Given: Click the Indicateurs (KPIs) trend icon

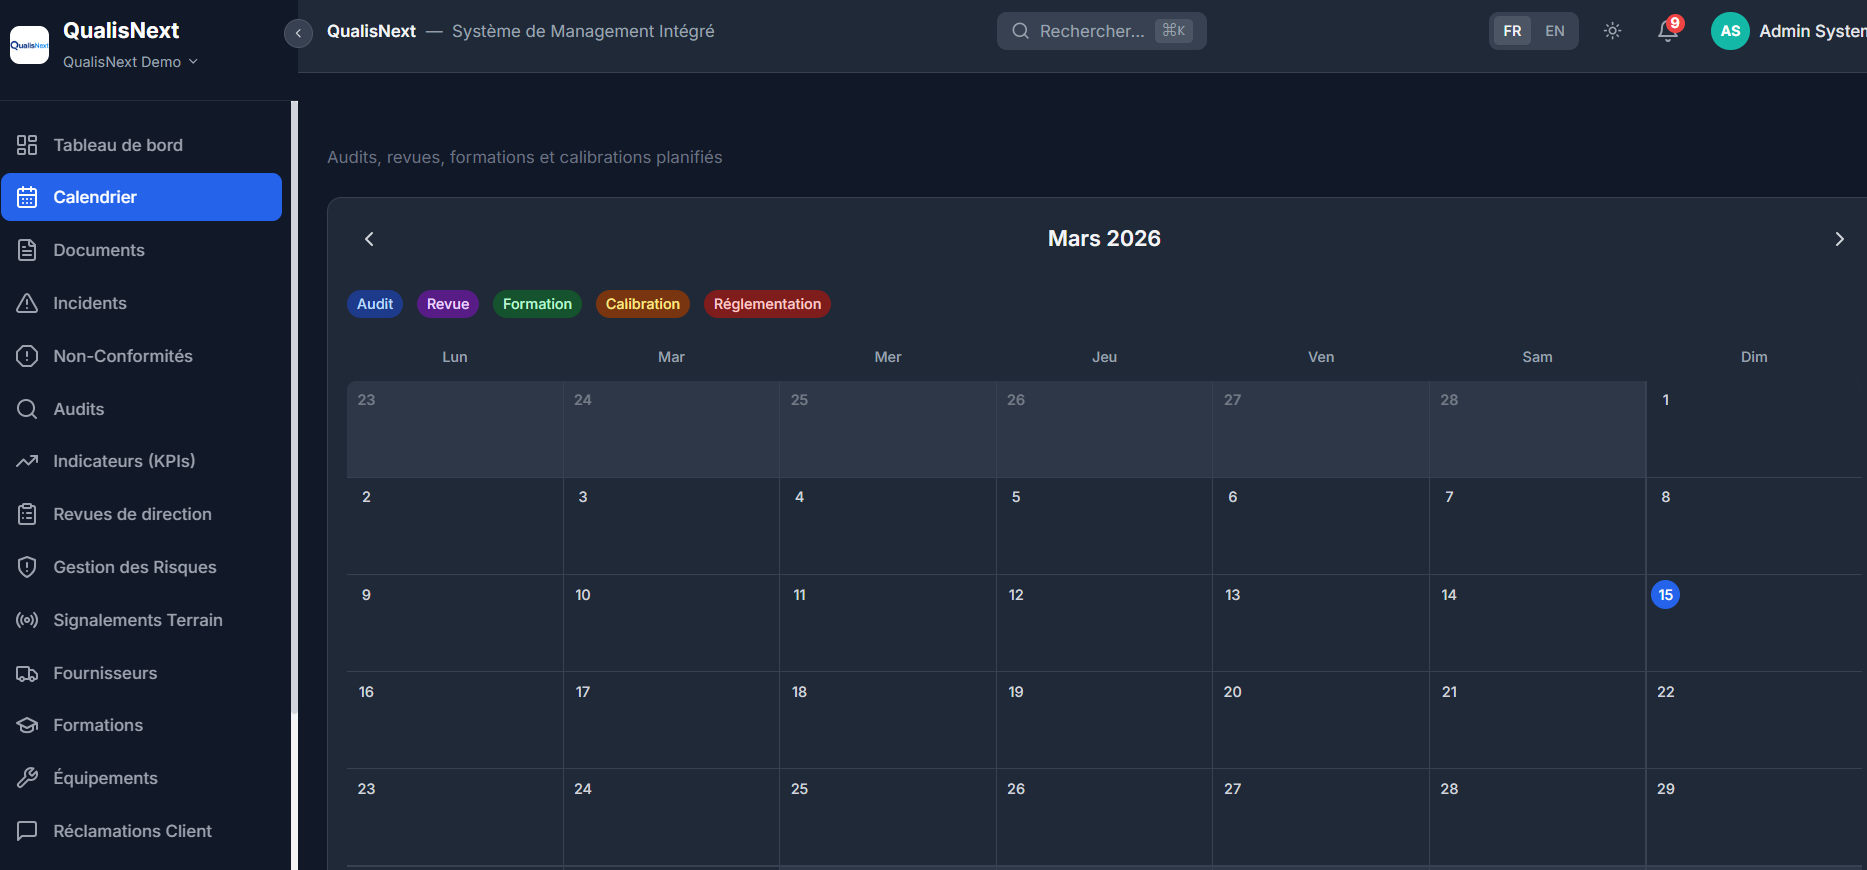Looking at the screenshot, I should [27, 461].
